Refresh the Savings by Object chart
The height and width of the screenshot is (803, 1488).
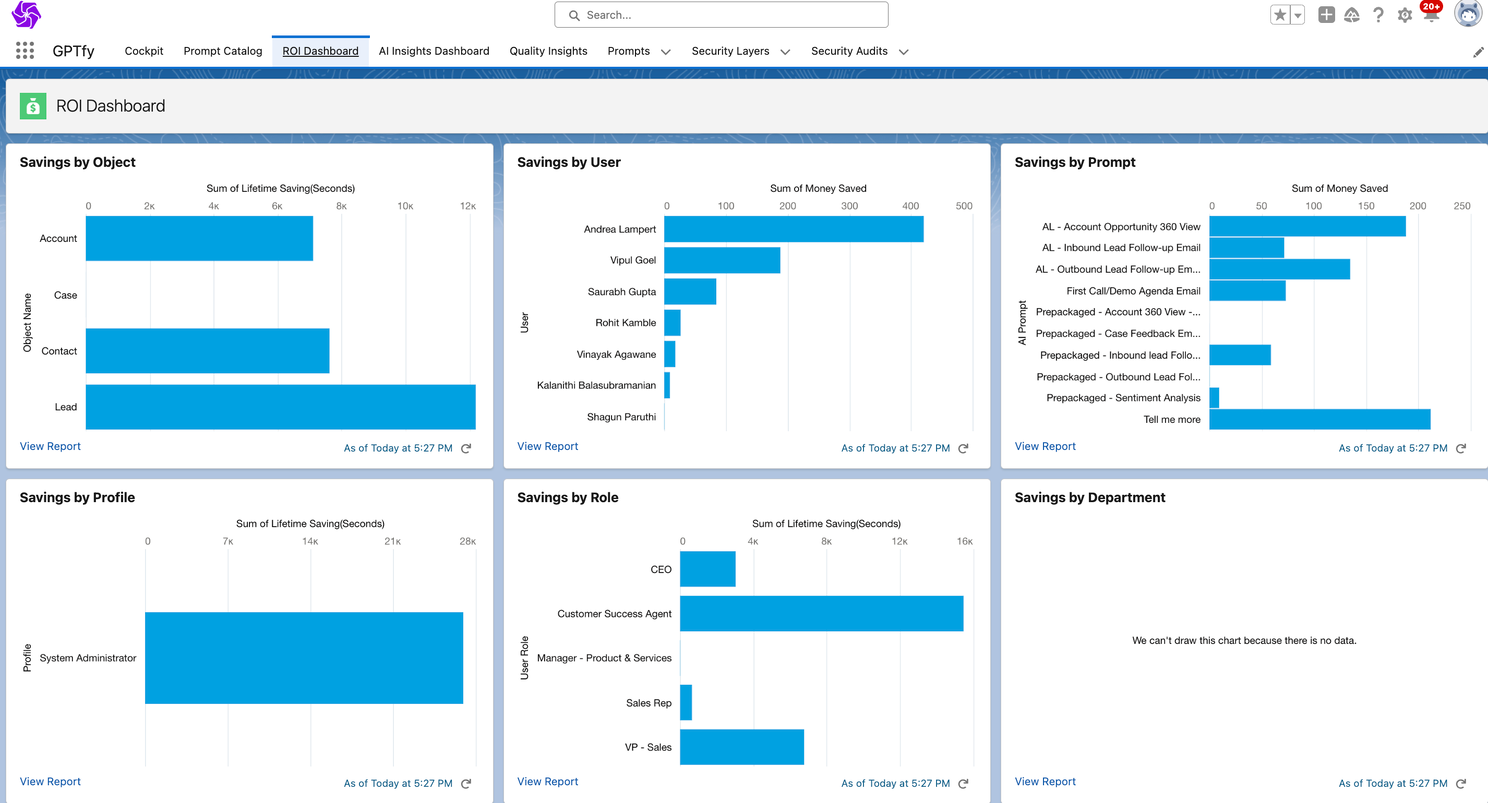click(466, 448)
